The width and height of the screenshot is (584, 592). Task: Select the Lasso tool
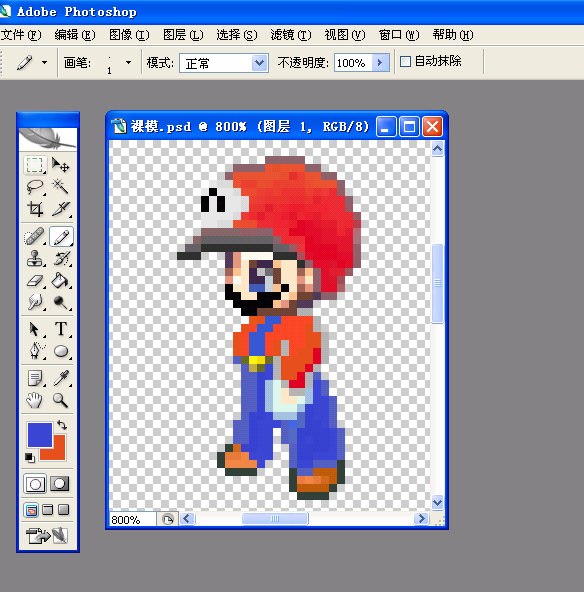(35, 187)
